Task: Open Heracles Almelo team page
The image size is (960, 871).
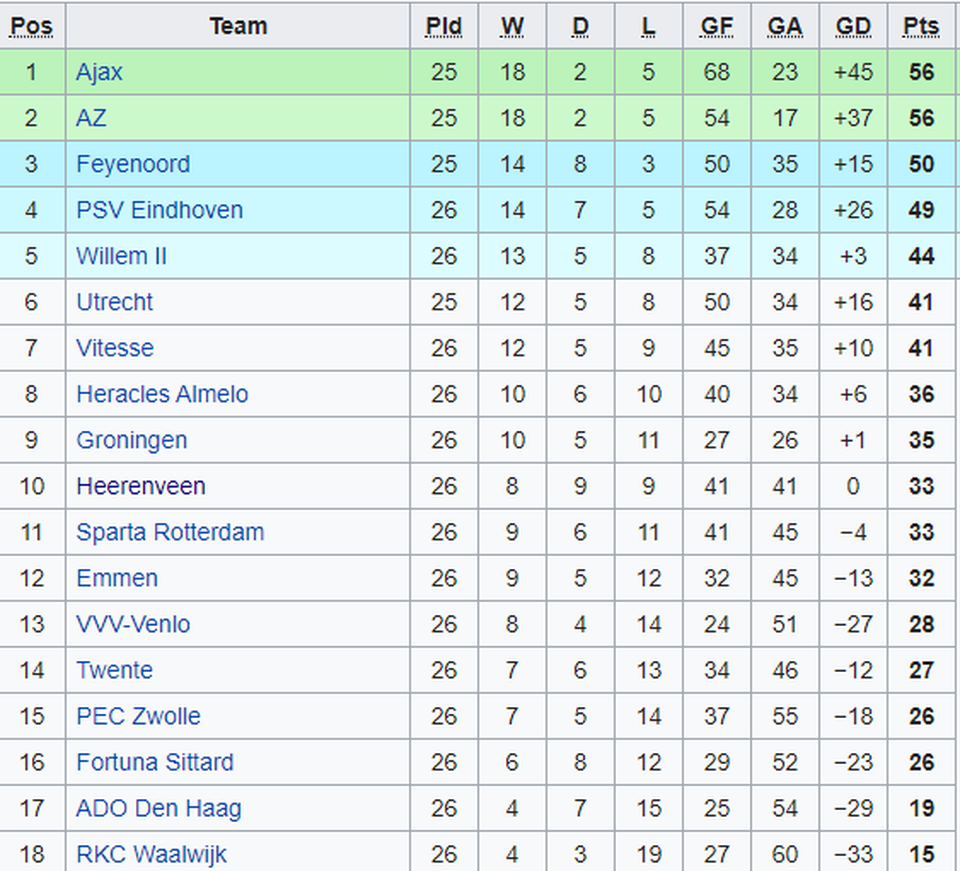Action: (x=162, y=394)
